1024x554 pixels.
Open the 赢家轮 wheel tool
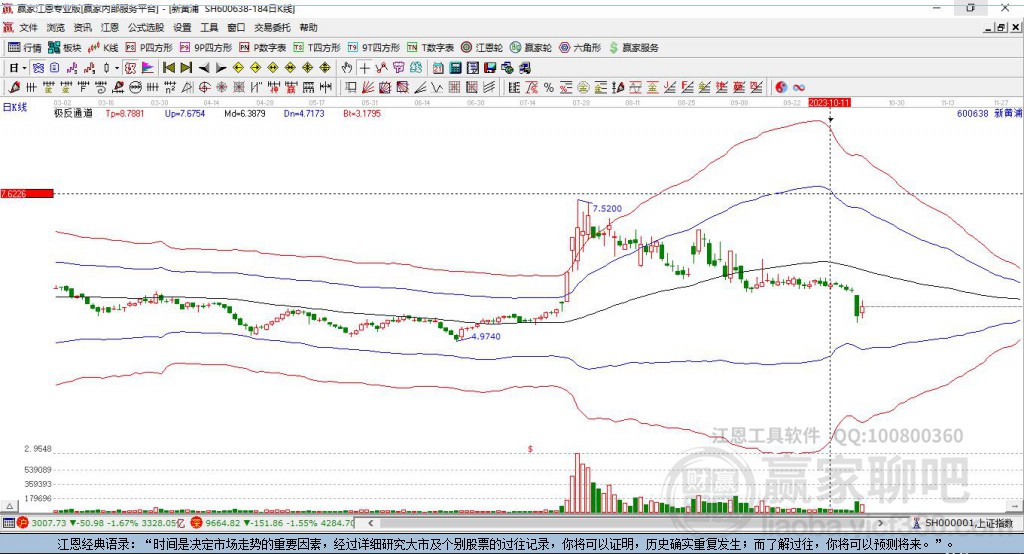[531, 48]
